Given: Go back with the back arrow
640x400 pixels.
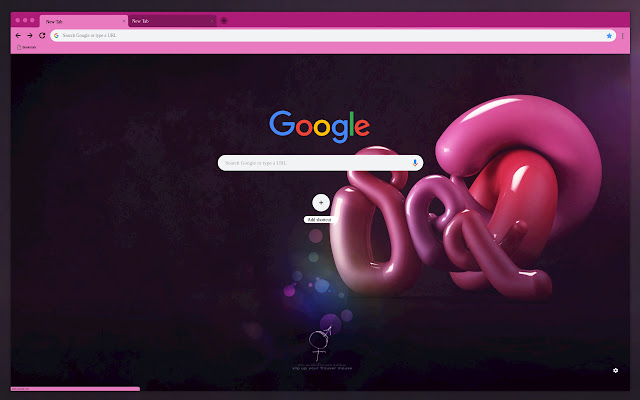Looking at the screenshot, I should coord(18,36).
